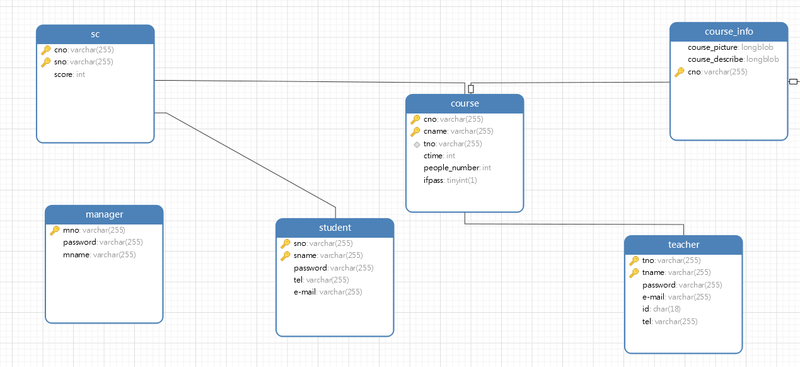The width and height of the screenshot is (800, 367).
Task: Select the sc table header
Action: pos(95,34)
